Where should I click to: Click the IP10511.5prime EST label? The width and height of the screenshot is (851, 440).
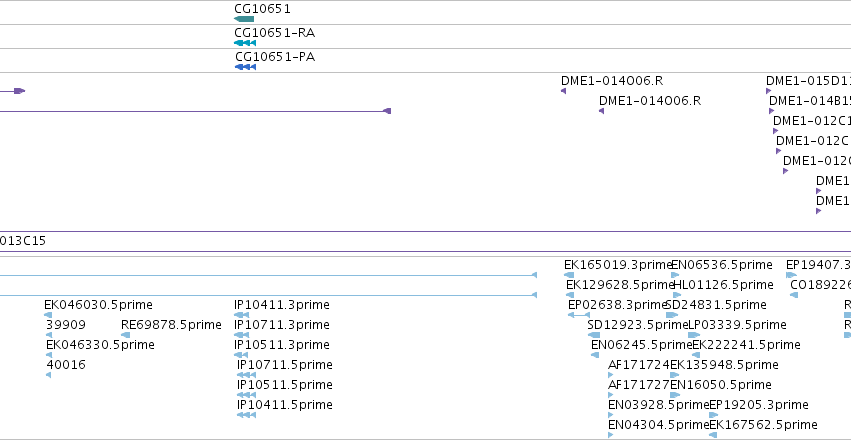tap(284, 385)
